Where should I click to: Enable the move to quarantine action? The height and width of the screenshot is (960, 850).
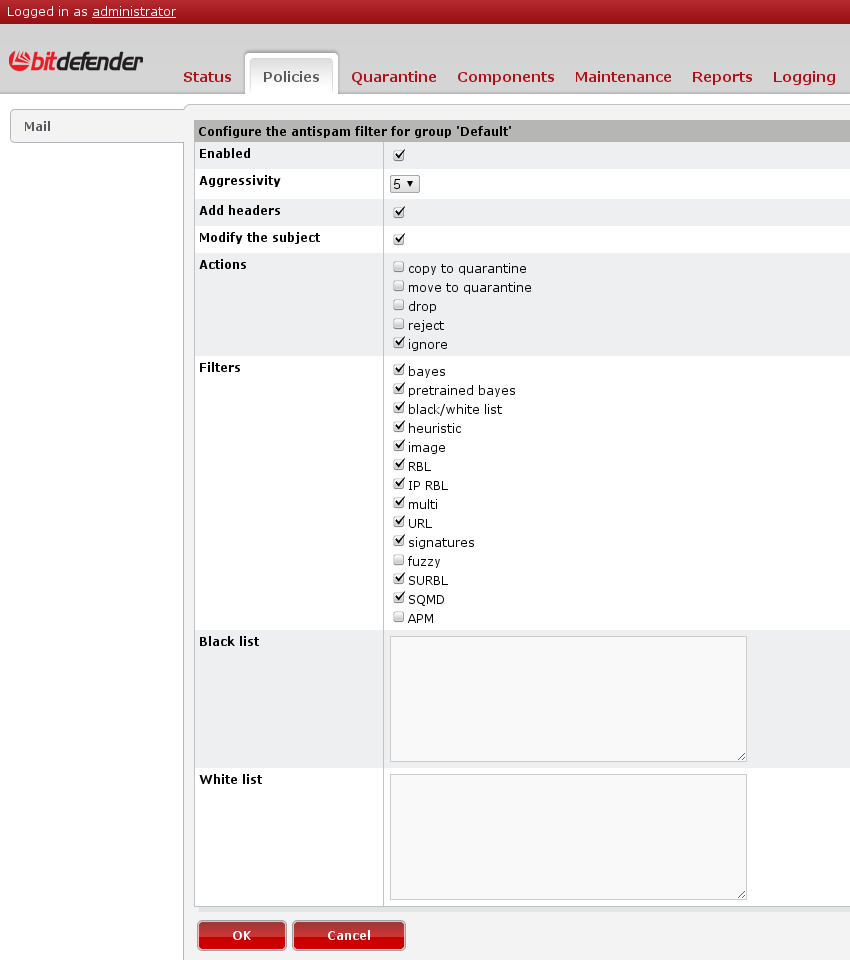coord(399,287)
